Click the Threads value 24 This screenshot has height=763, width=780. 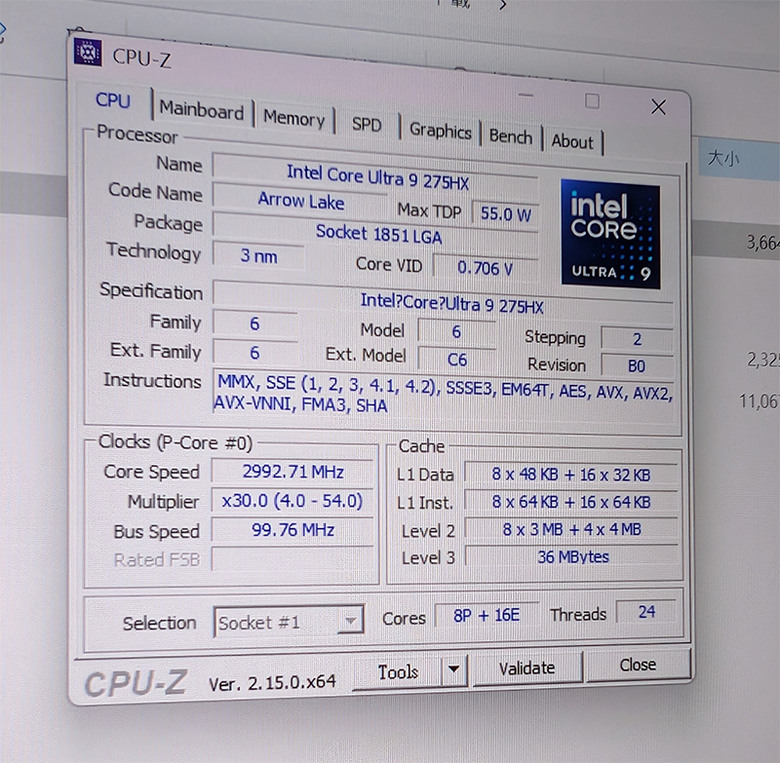point(646,611)
